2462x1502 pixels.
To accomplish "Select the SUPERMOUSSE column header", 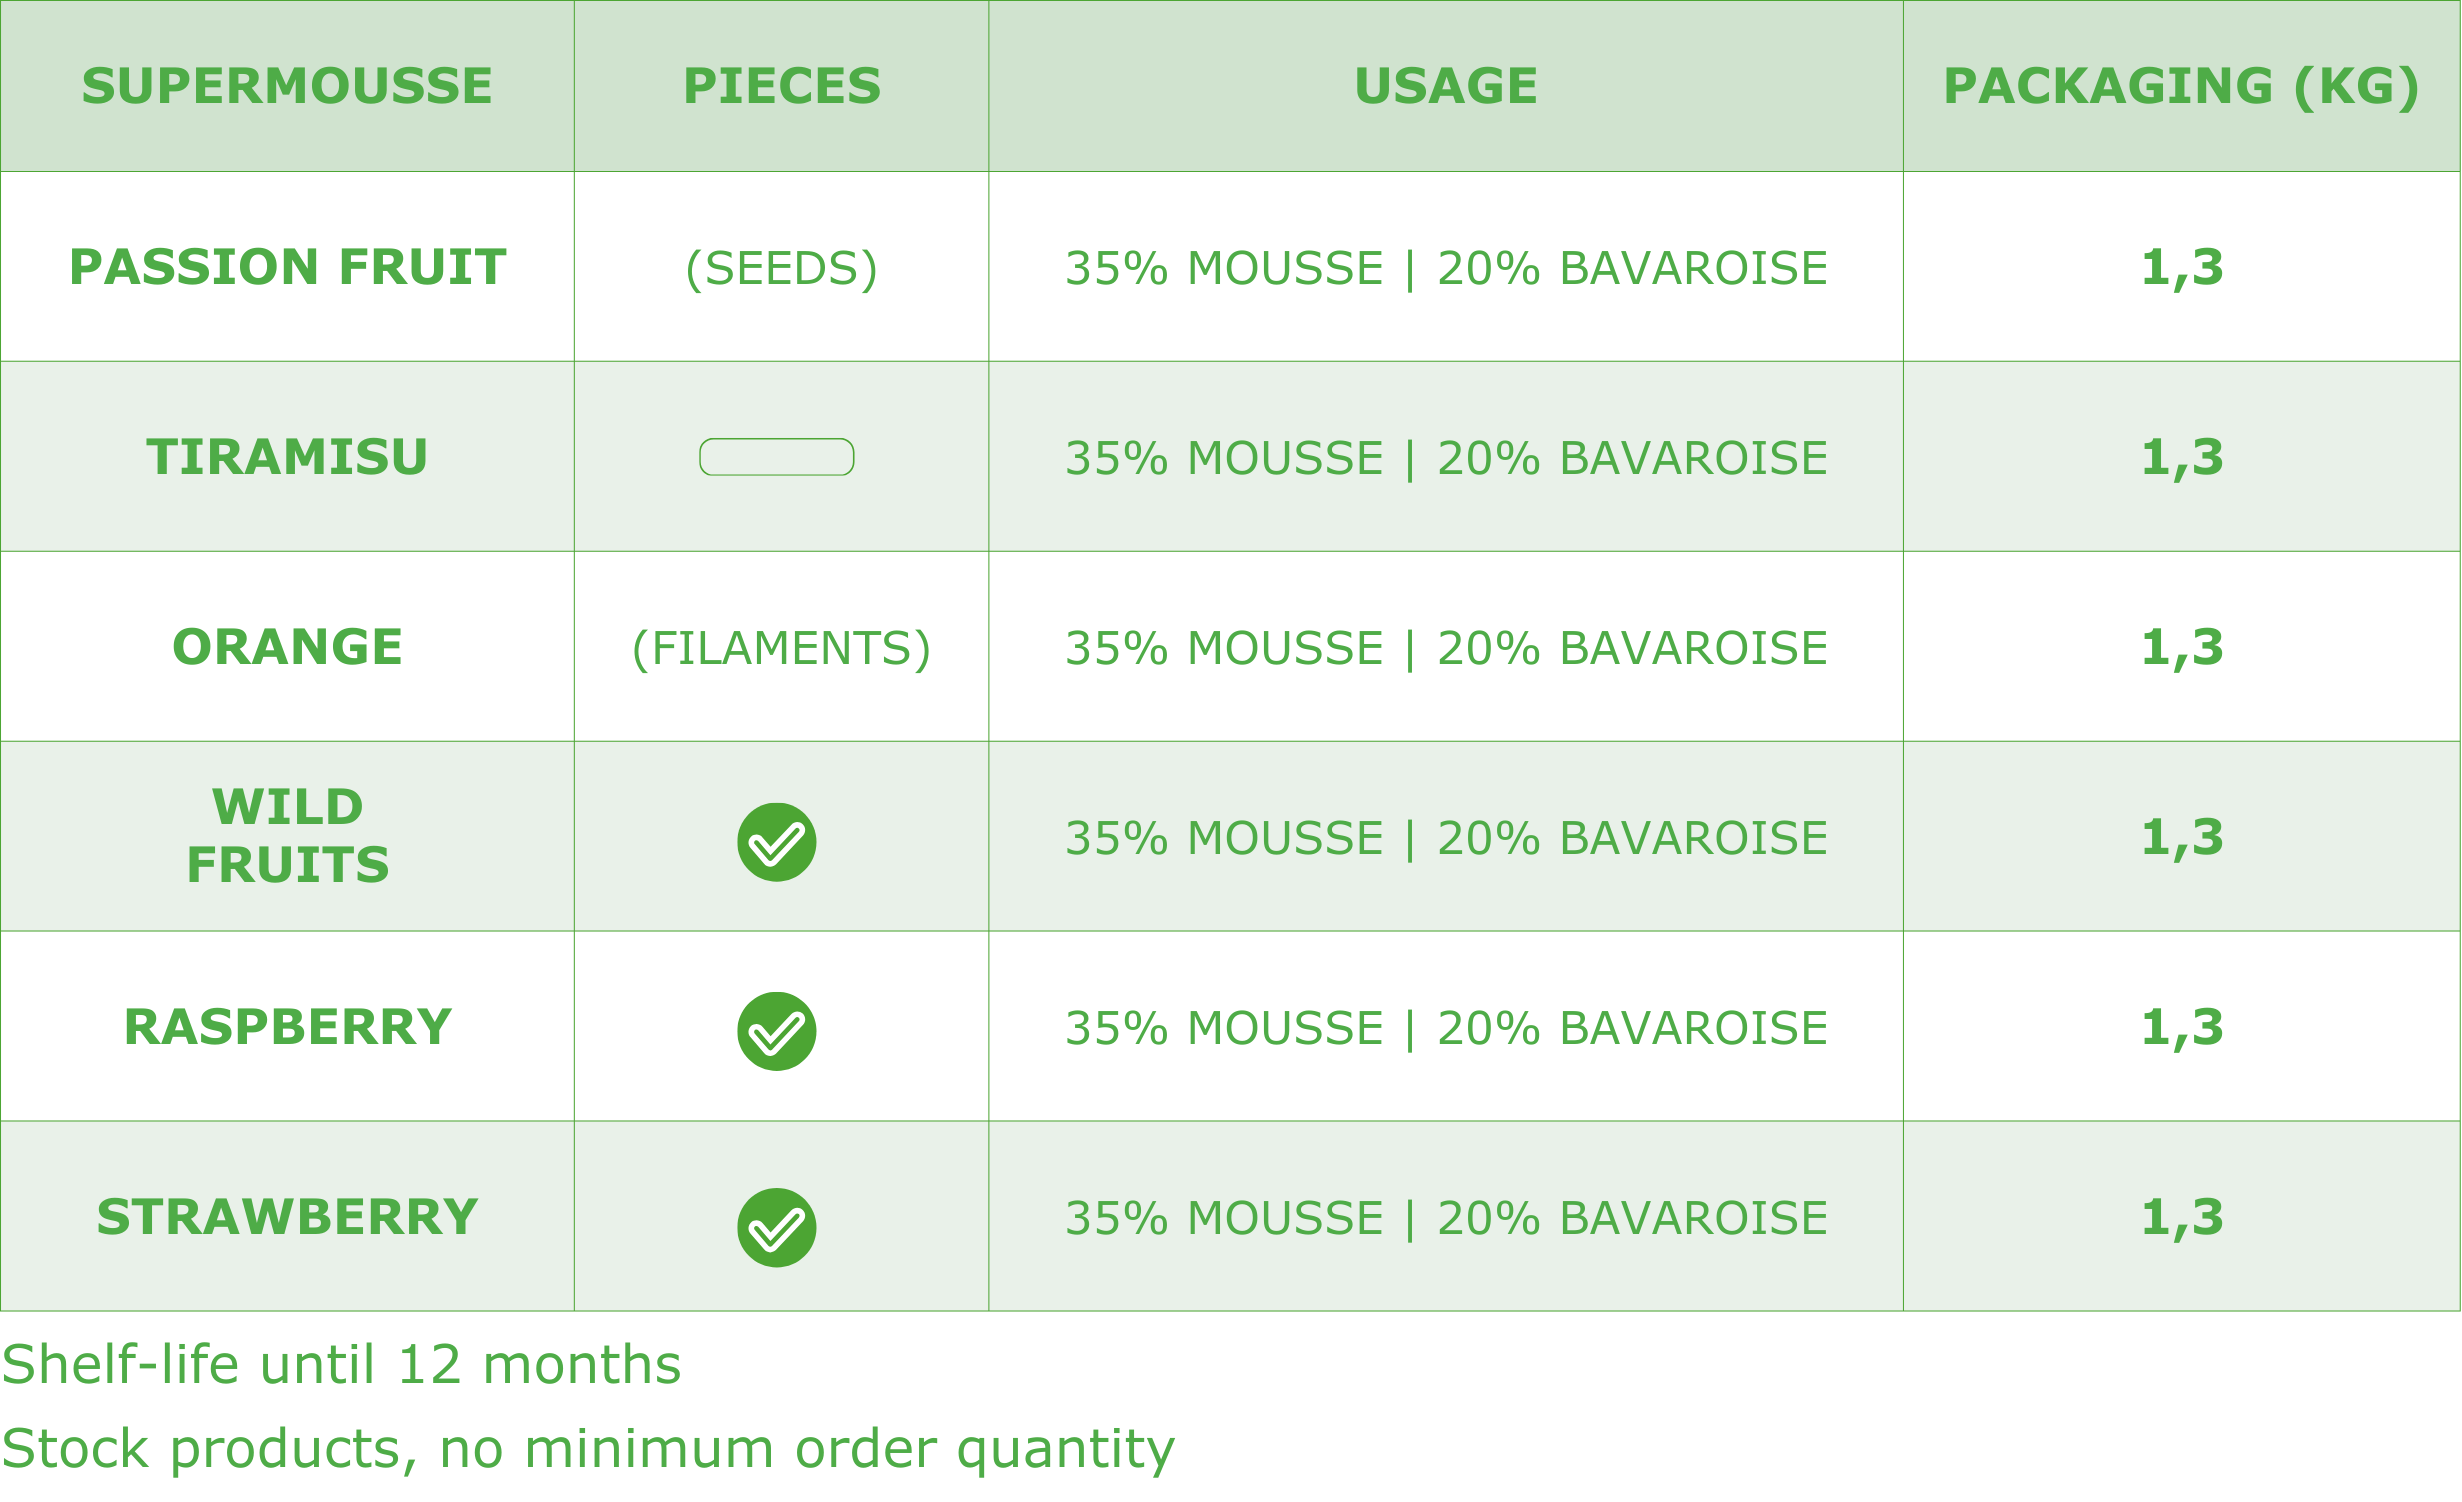I will [287, 86].
